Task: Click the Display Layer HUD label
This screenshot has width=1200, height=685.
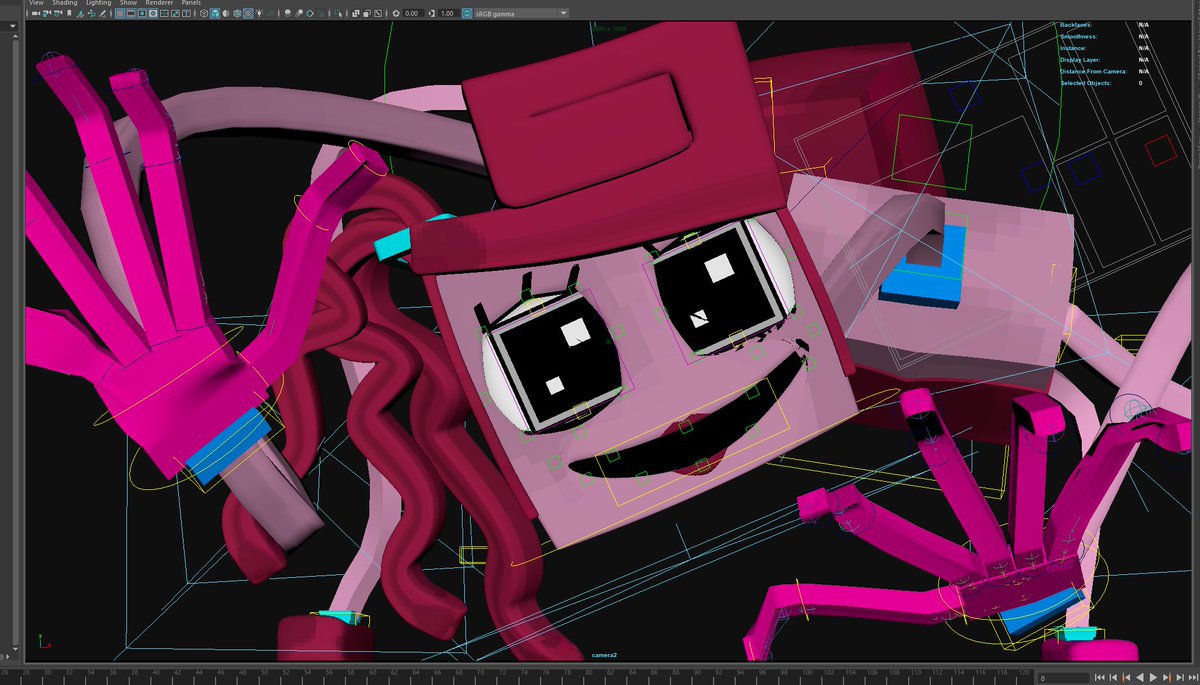Action: point(1081,59)
